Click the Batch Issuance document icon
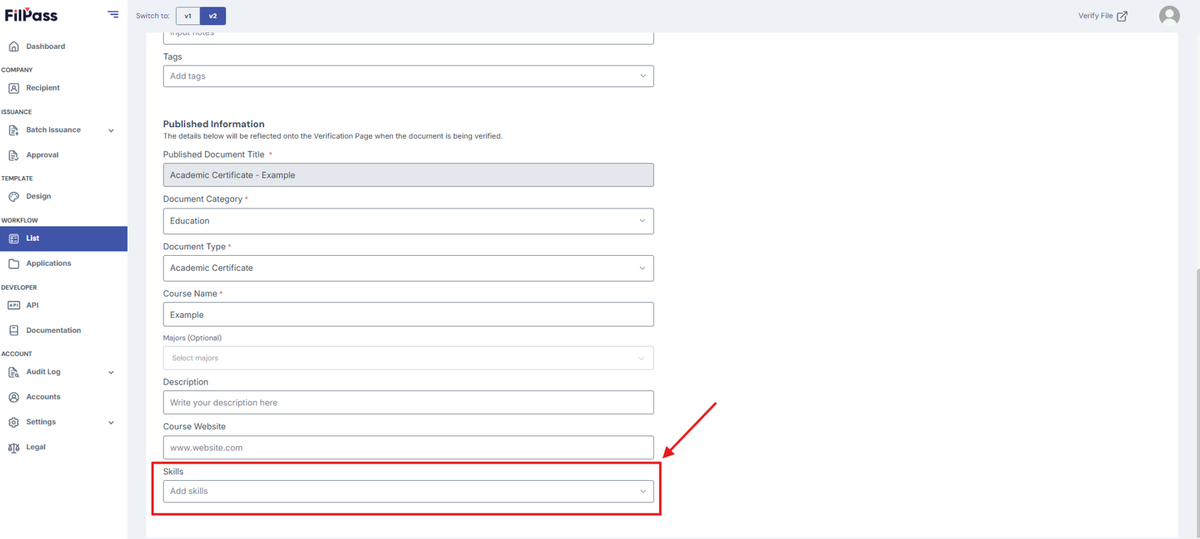The height and width of the screenshot is (539, 1200). pyautogui.click(x=13, y=130)
